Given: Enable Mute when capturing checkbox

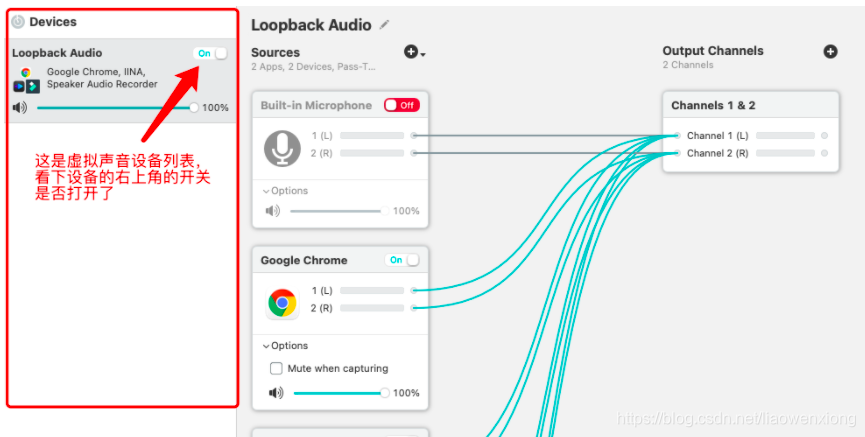Looking at the screenshot, I should (x=276, y=368).
